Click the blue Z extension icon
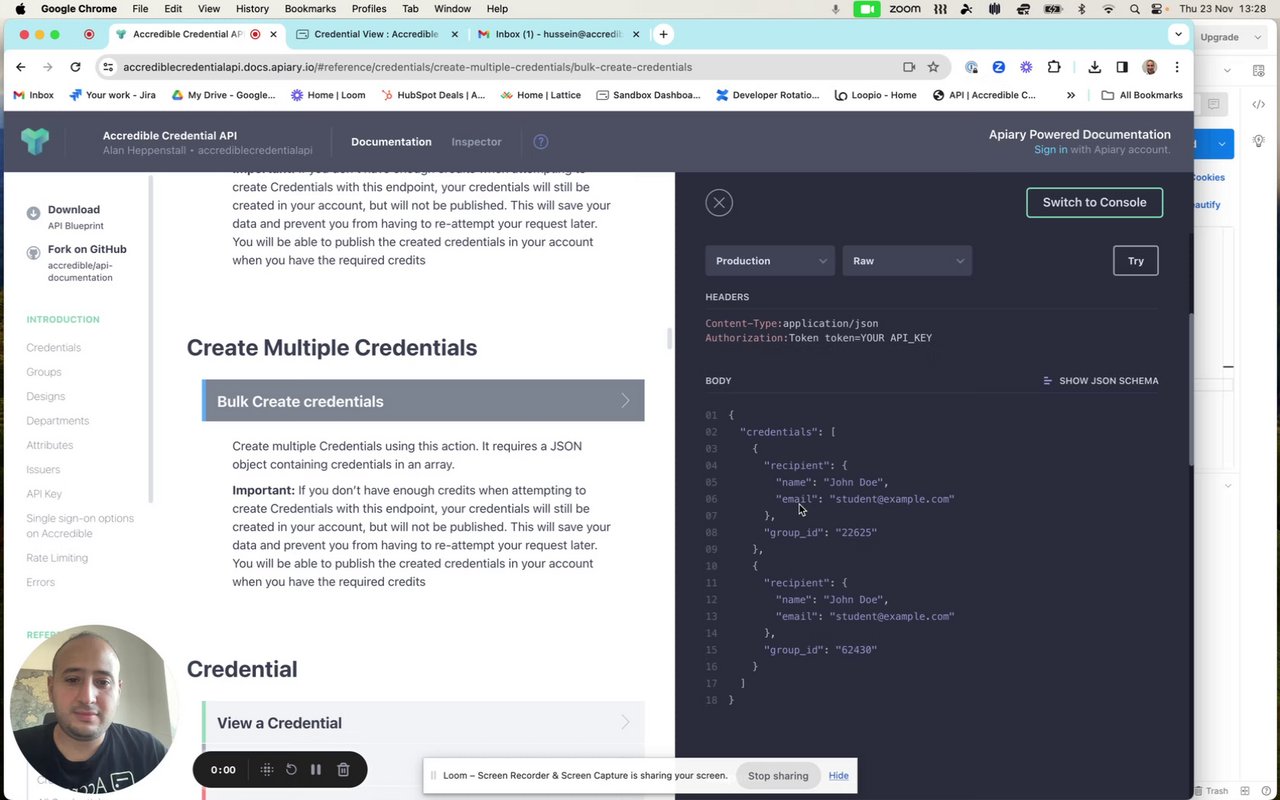 click(x=998, y=67)
